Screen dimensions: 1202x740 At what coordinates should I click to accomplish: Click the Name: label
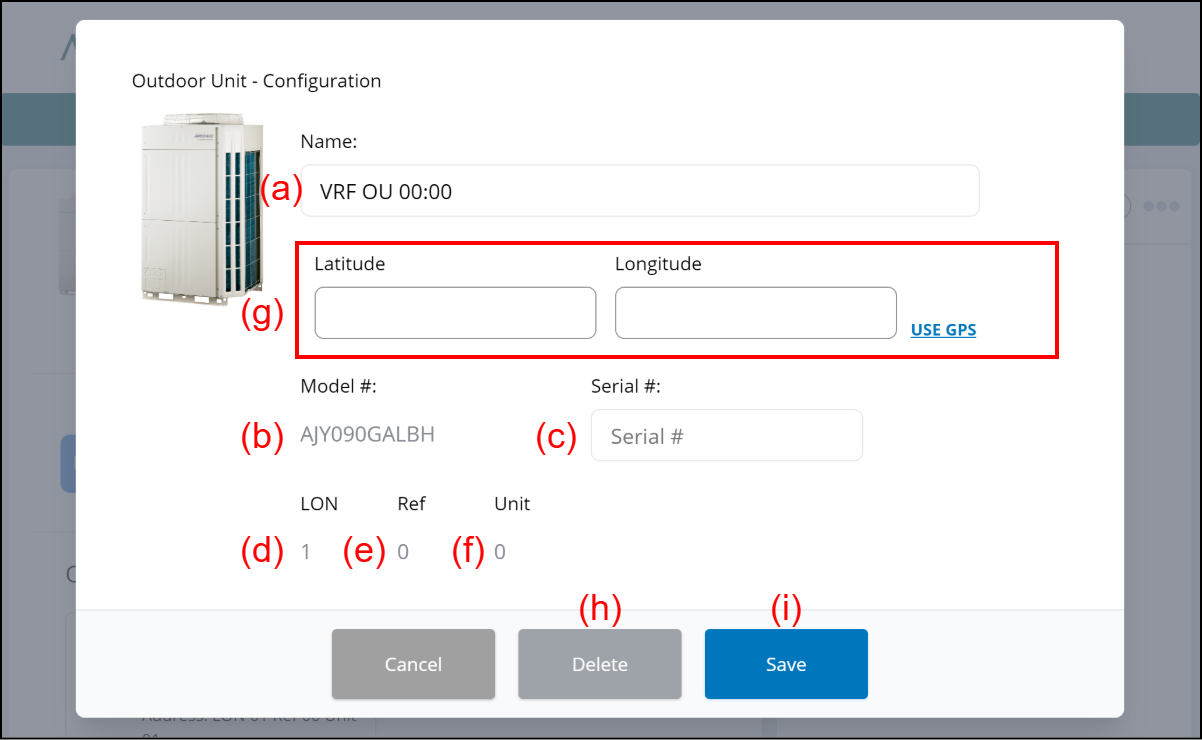[x=328, y=142]
